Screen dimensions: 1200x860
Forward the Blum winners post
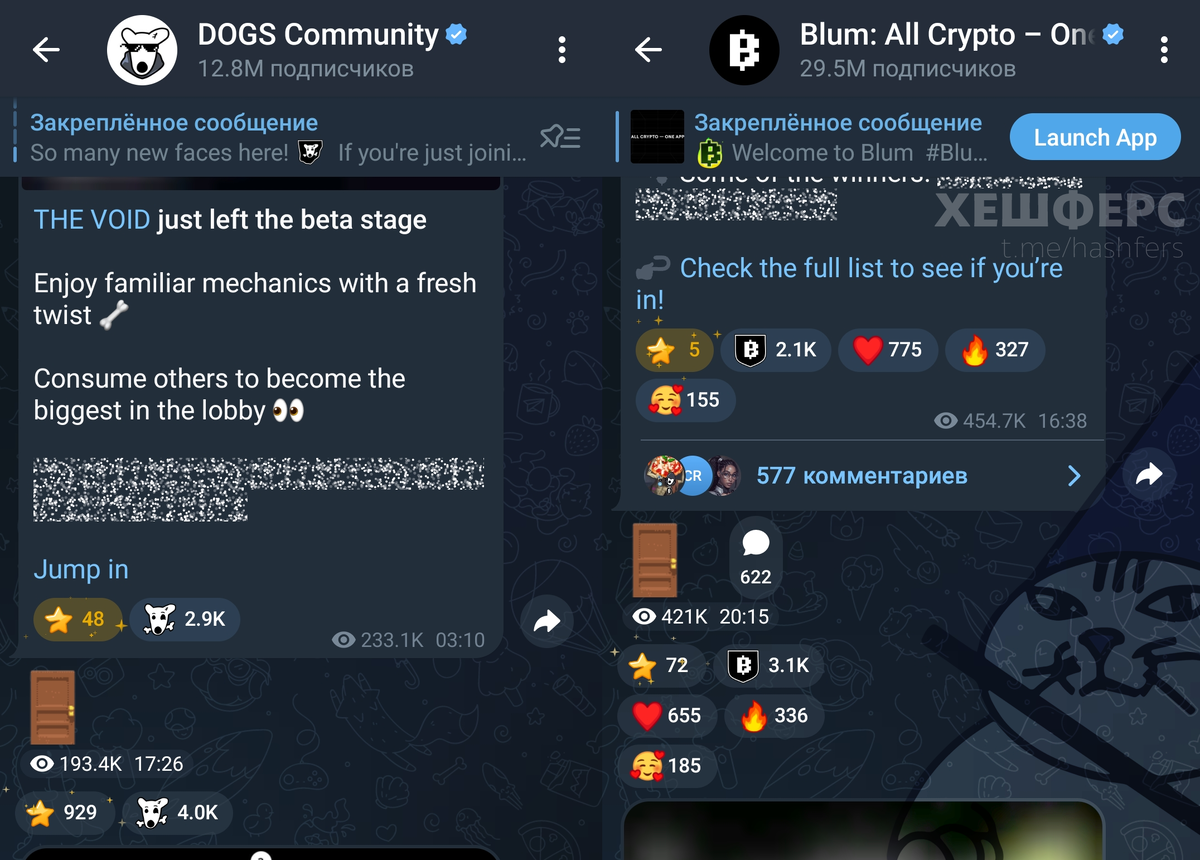1149,475
